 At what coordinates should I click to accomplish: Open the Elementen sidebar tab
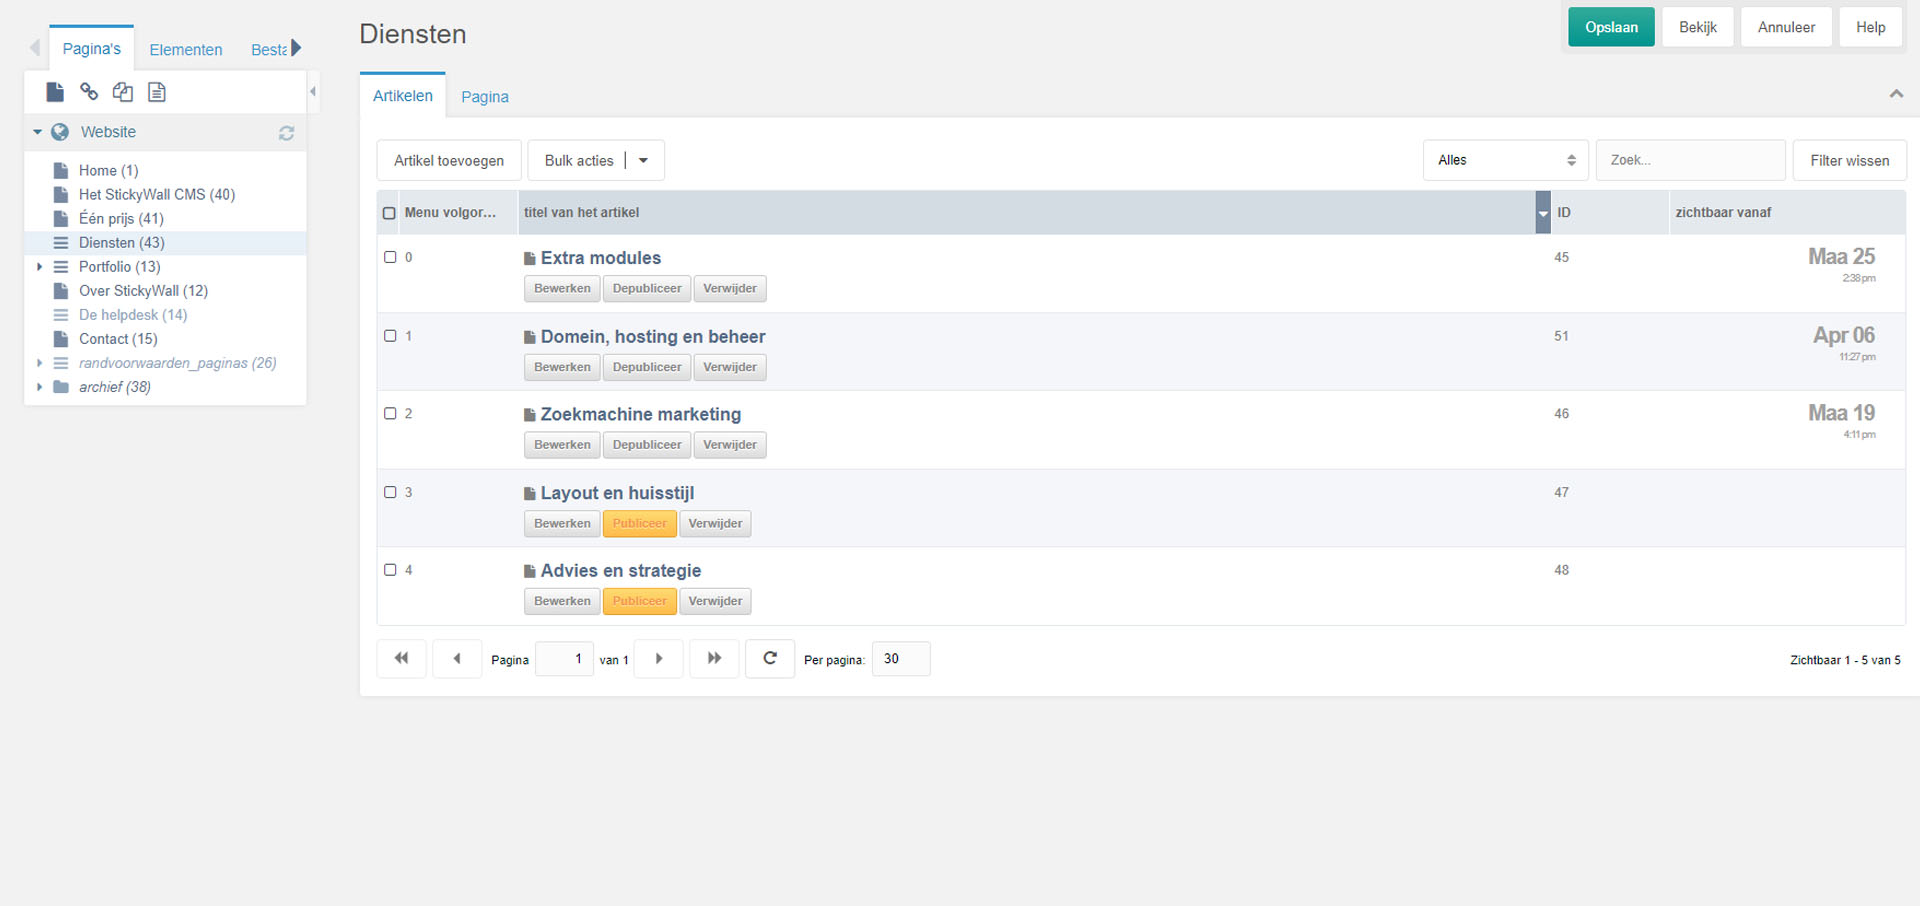coord(186,50)
